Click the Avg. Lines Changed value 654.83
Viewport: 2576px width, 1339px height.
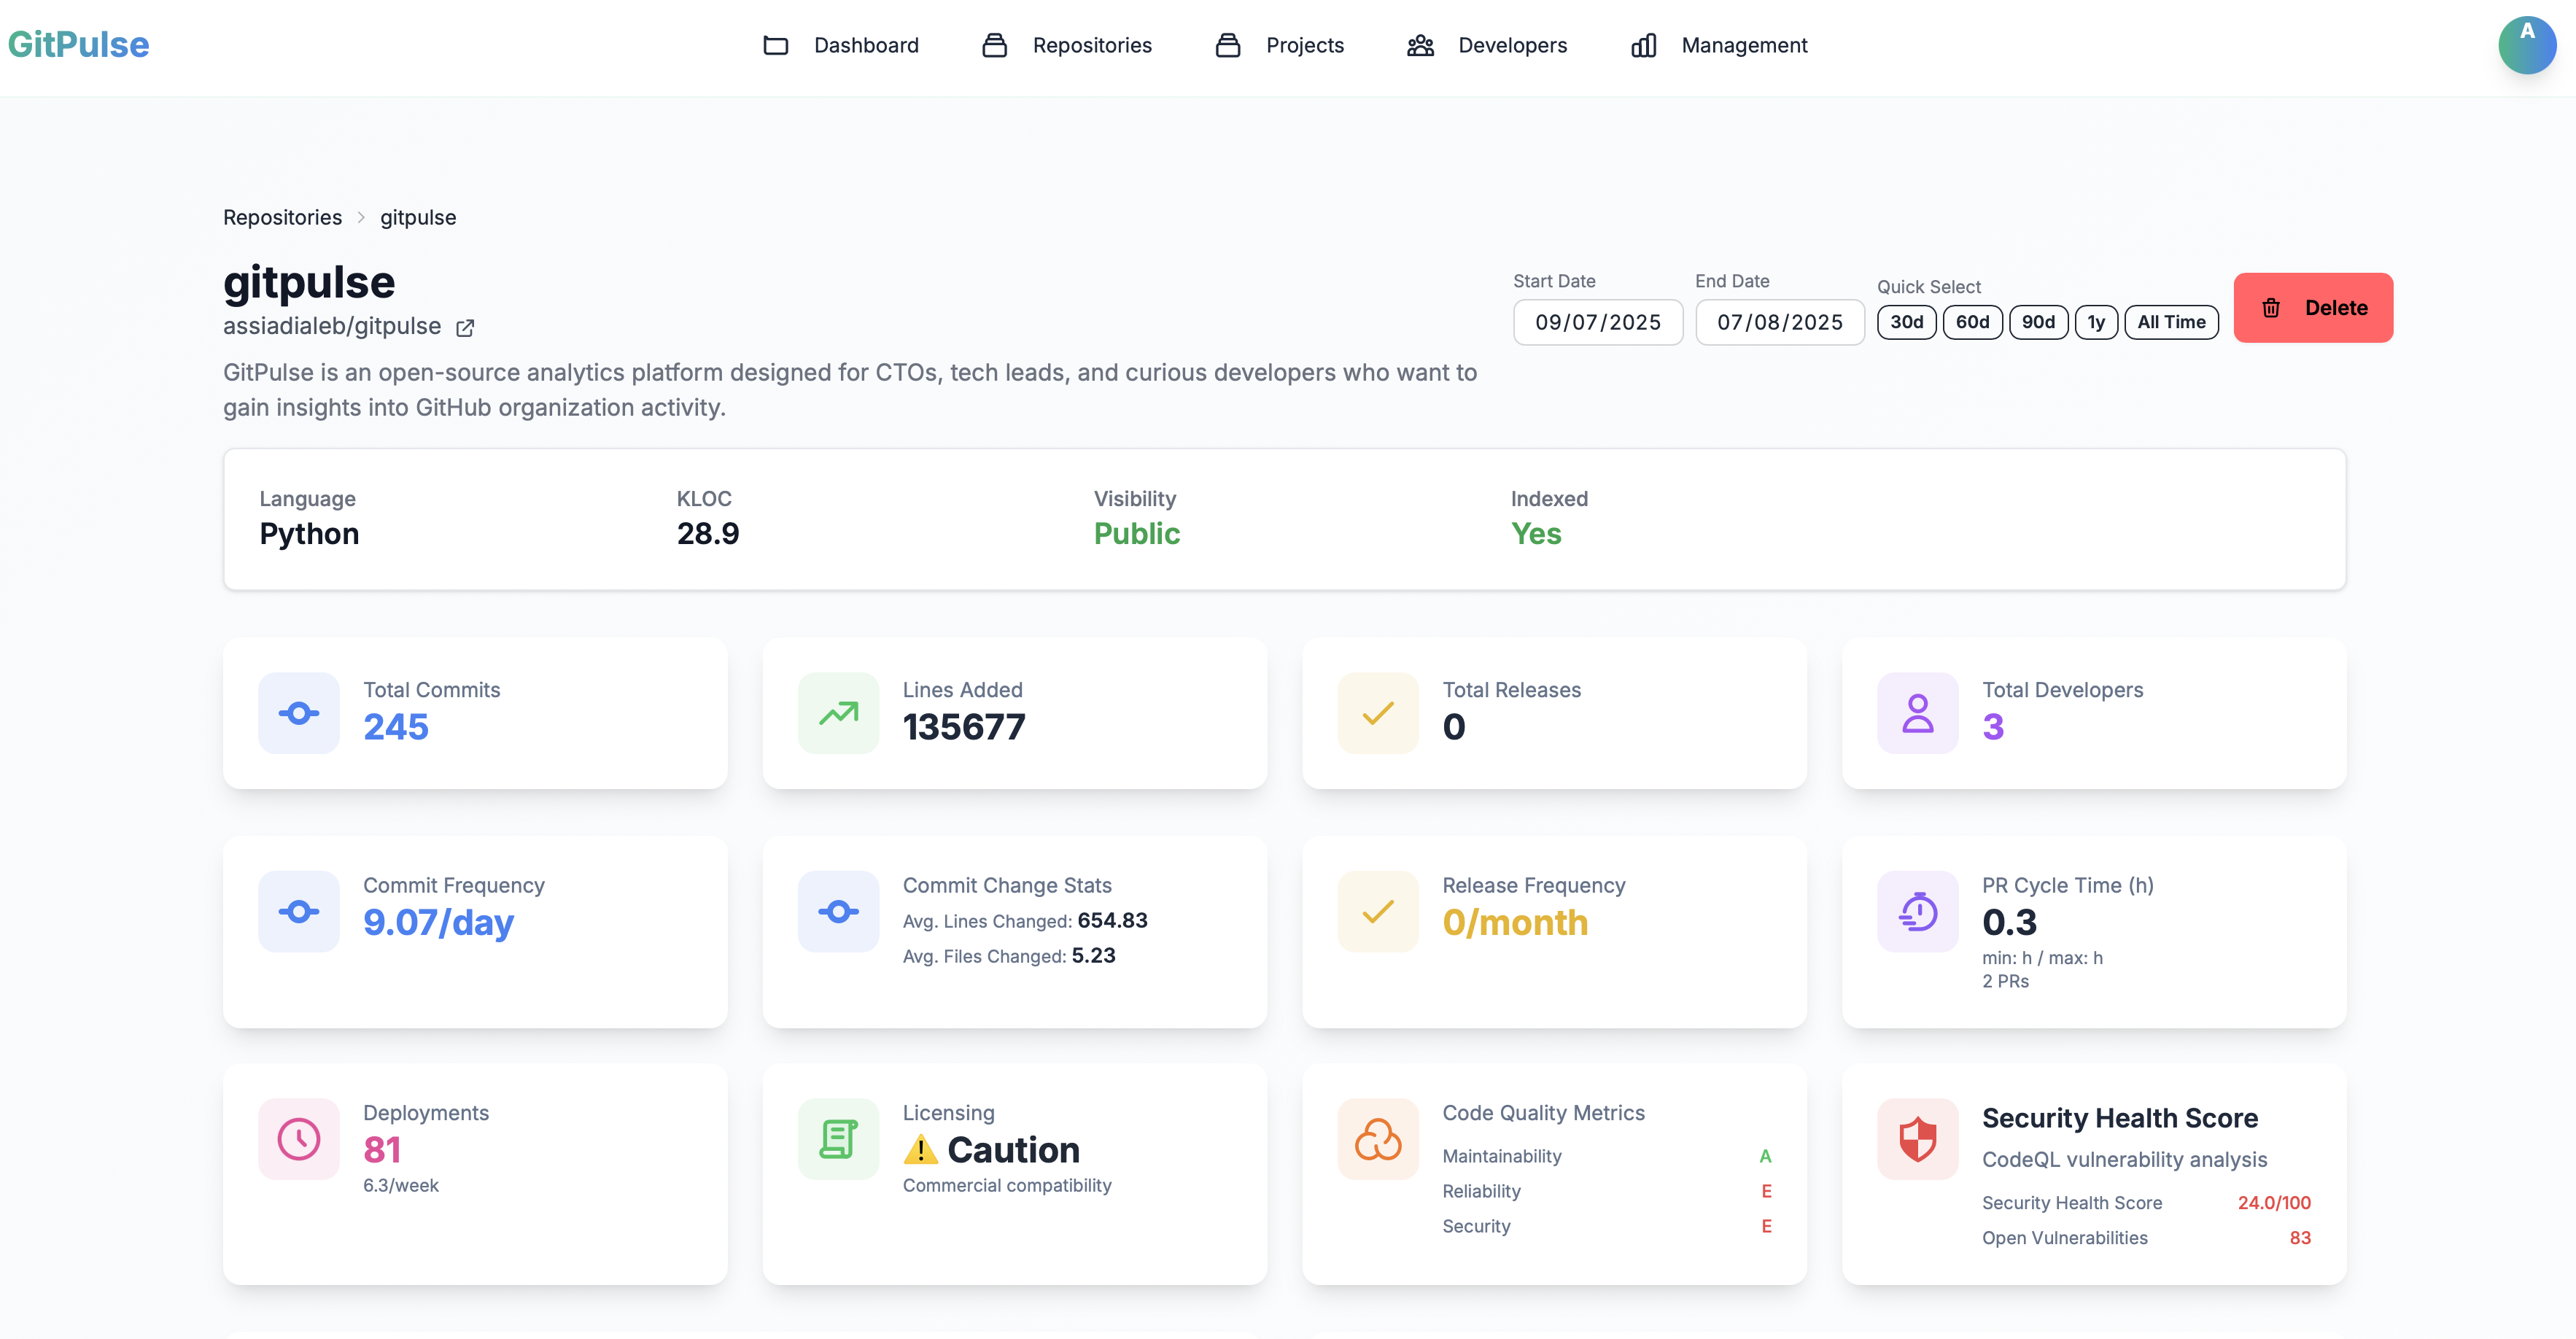[x=1112, y=920]
